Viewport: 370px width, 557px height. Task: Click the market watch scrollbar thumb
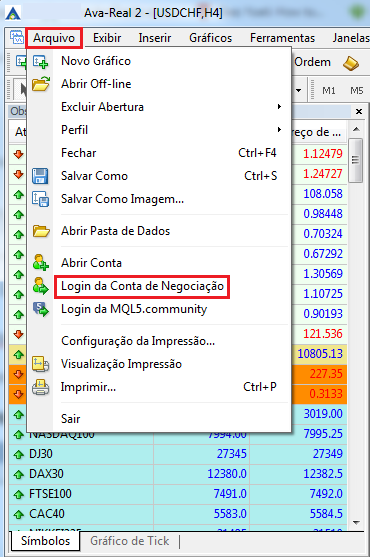[x=356, y=160]
